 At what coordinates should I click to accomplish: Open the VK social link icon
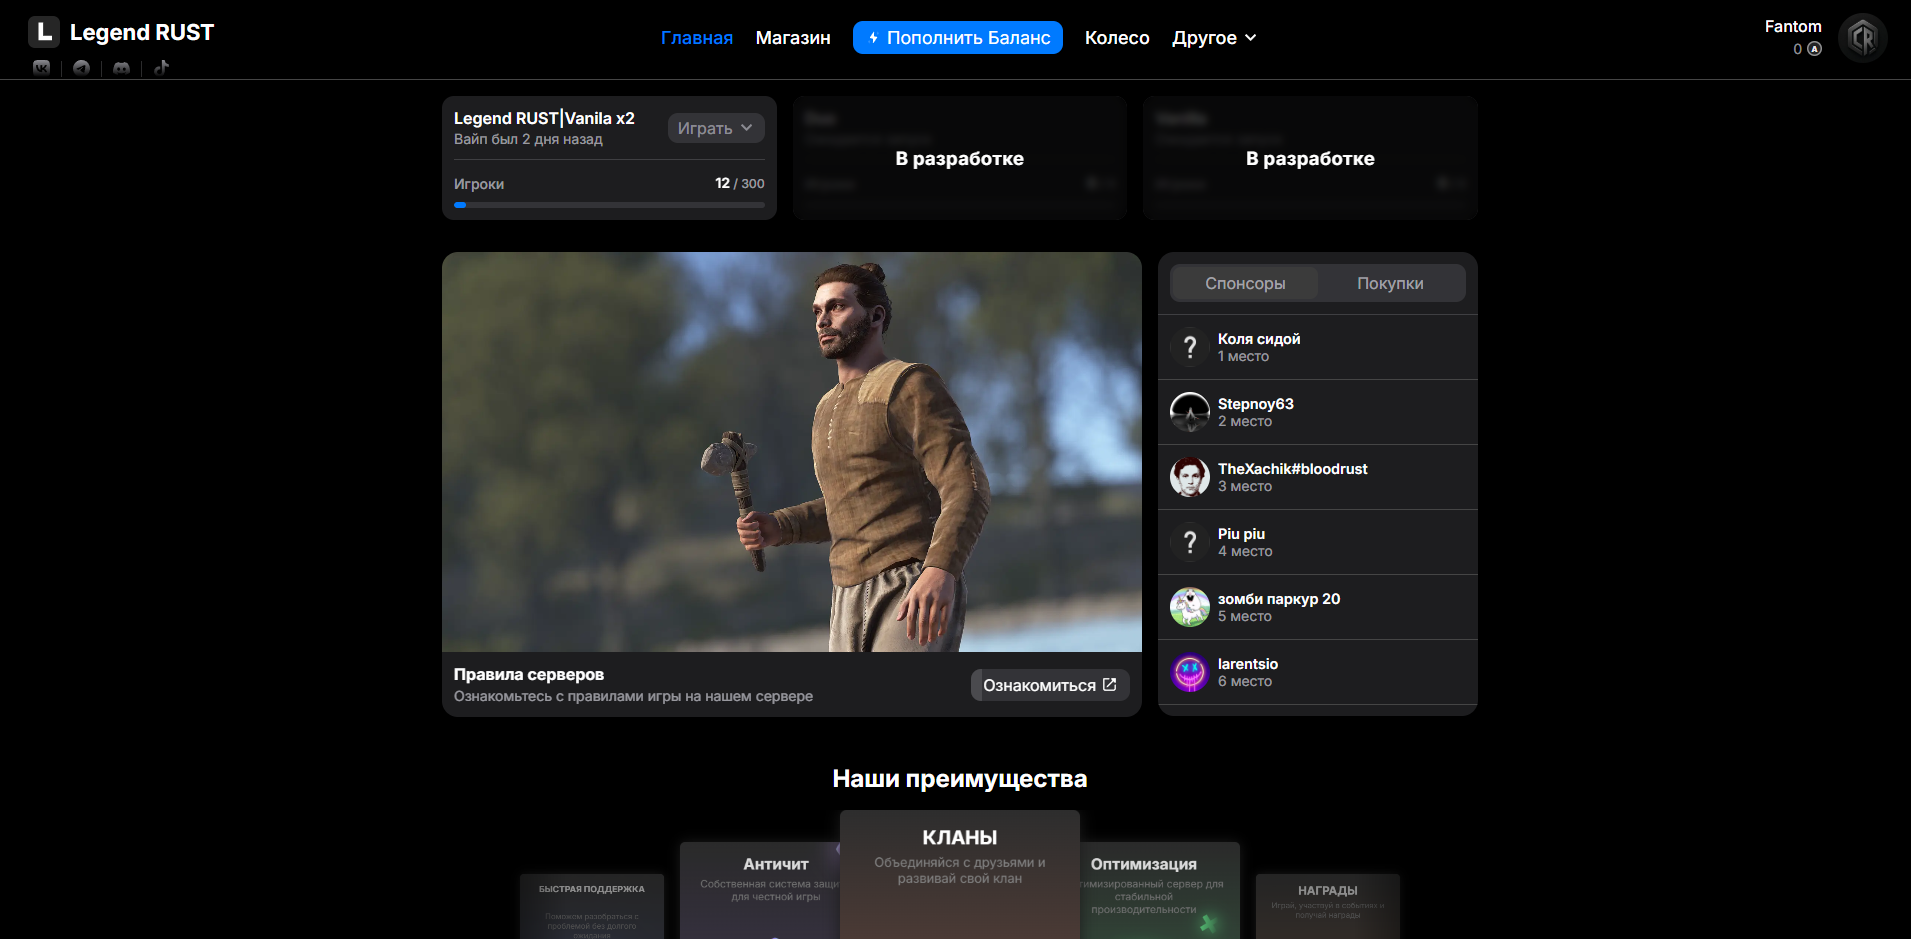tap(41, 68)
